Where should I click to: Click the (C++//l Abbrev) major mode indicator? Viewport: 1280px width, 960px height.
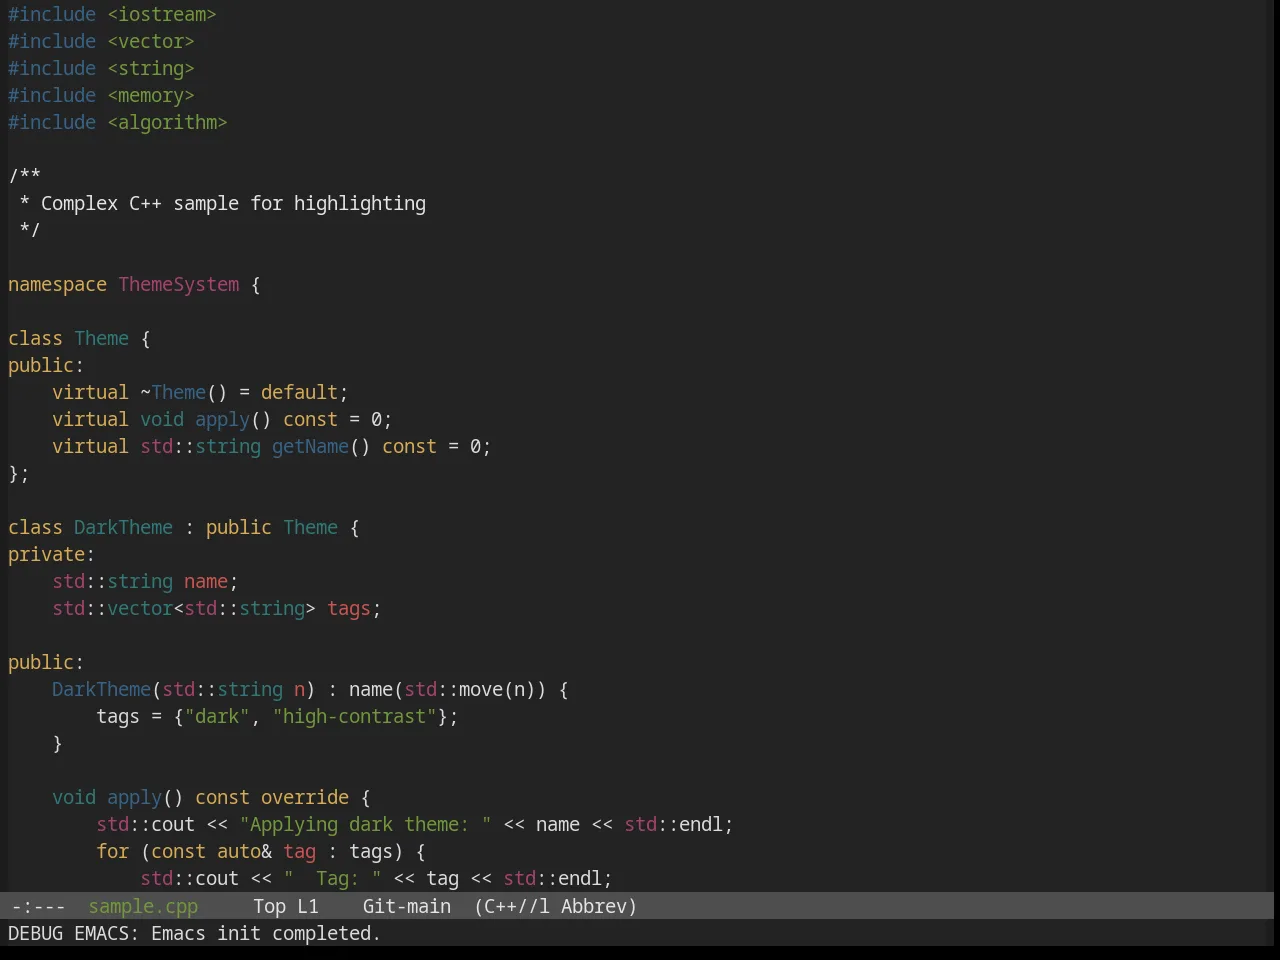coord(556,906)
